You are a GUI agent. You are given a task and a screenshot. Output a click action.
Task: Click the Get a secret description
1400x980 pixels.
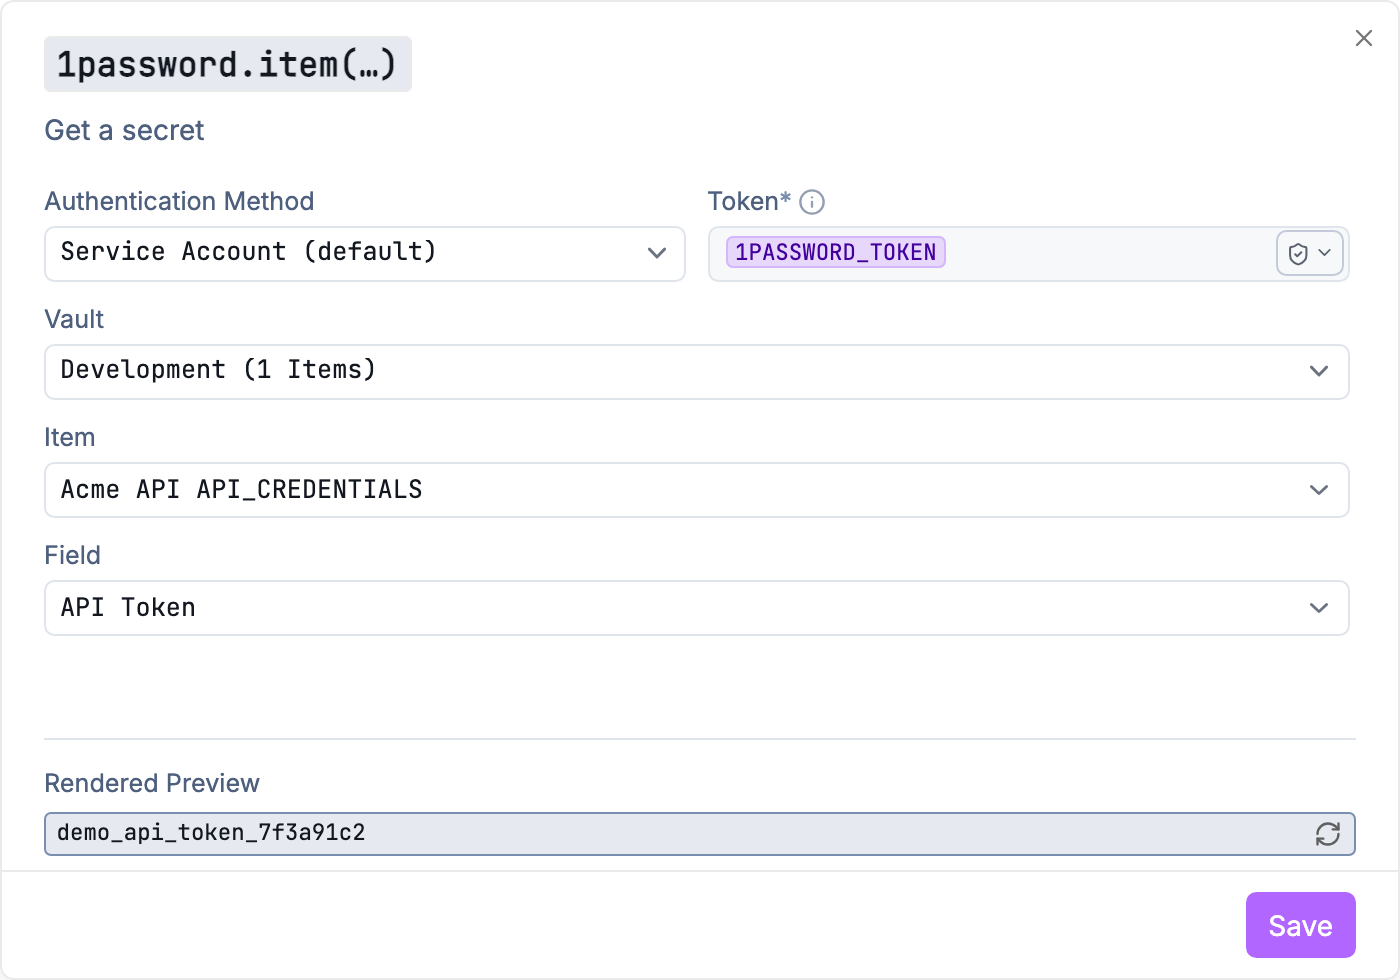pyautogui.click(x=124, y=130)
